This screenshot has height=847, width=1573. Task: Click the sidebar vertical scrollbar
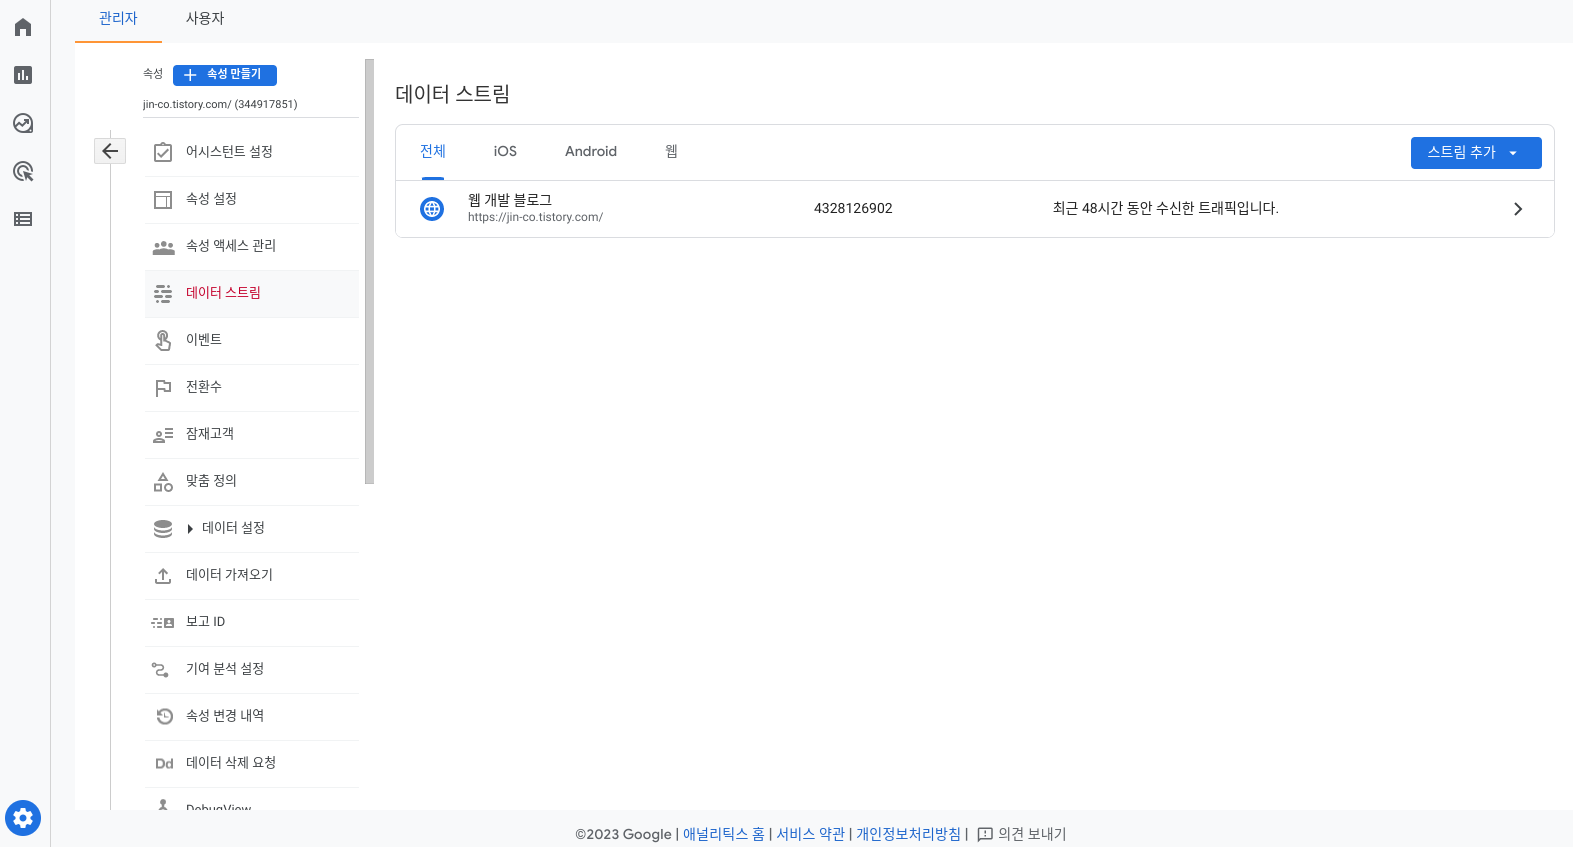point(370,271)
